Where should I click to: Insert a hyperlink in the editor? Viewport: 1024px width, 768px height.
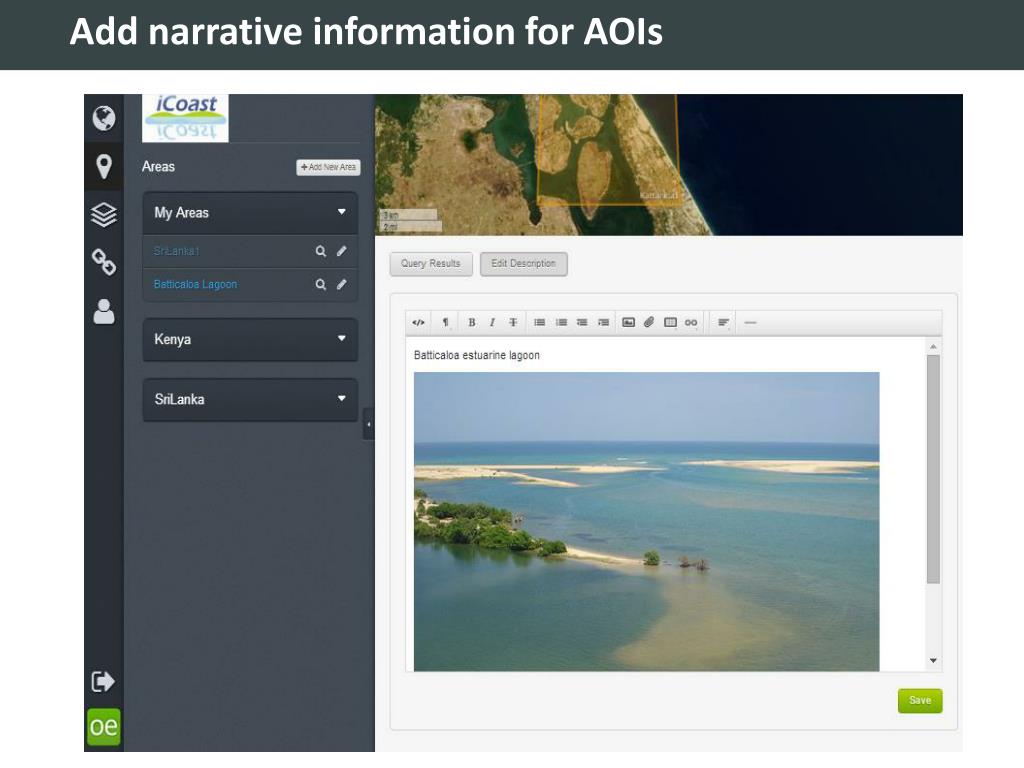[691, 322]
